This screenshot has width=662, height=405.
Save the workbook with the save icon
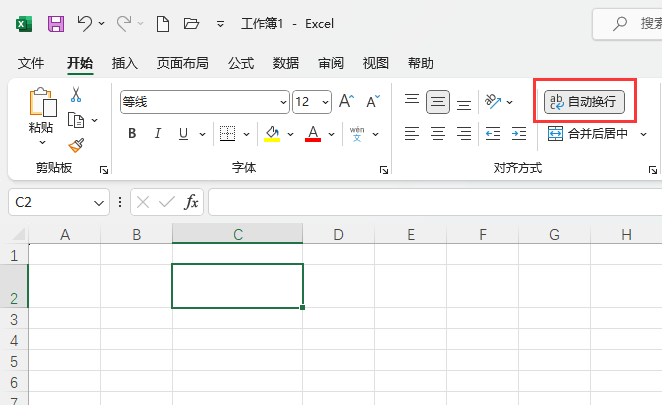[x=56, y=24]
